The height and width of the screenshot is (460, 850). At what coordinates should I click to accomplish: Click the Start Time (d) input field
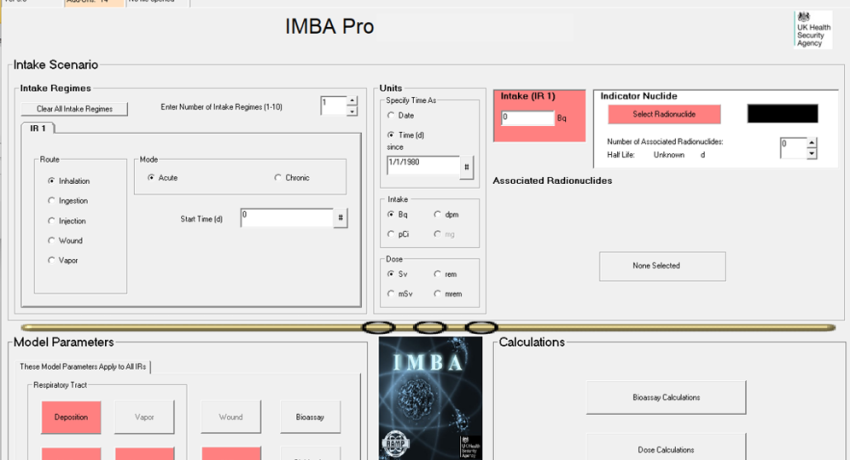287,217
